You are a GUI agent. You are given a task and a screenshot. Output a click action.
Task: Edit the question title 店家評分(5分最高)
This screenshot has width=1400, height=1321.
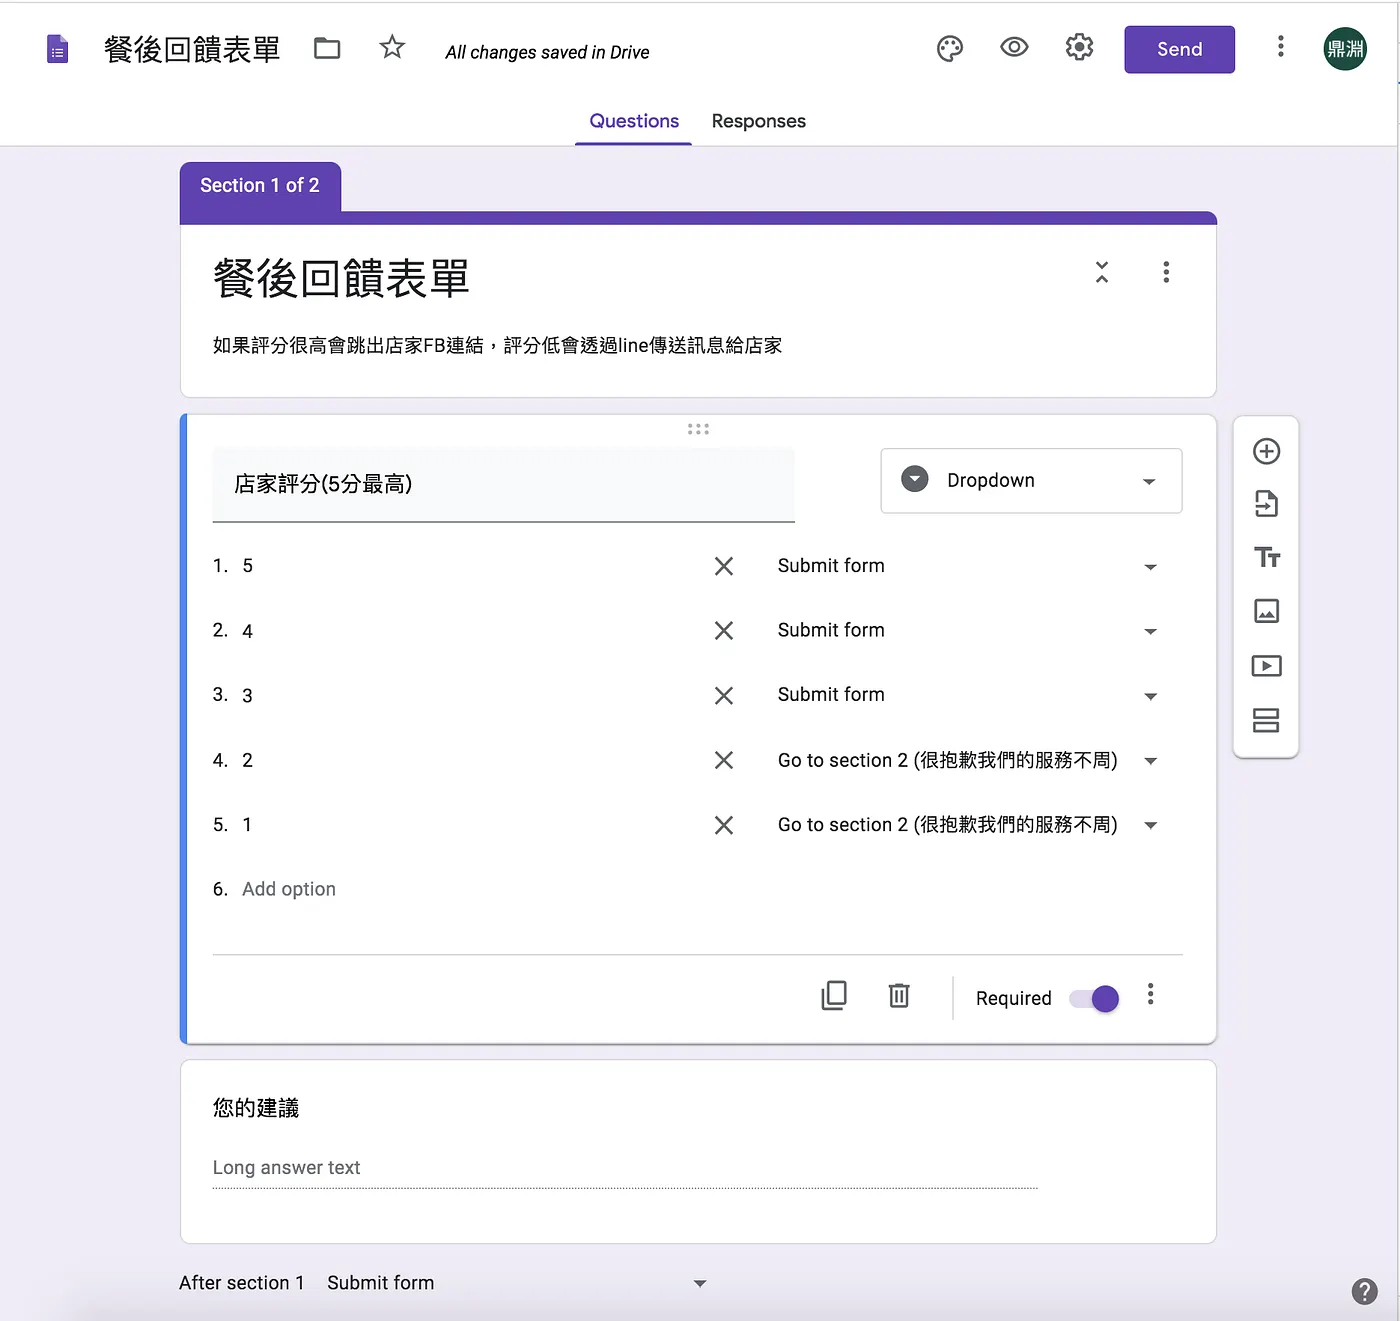[503, 485]
